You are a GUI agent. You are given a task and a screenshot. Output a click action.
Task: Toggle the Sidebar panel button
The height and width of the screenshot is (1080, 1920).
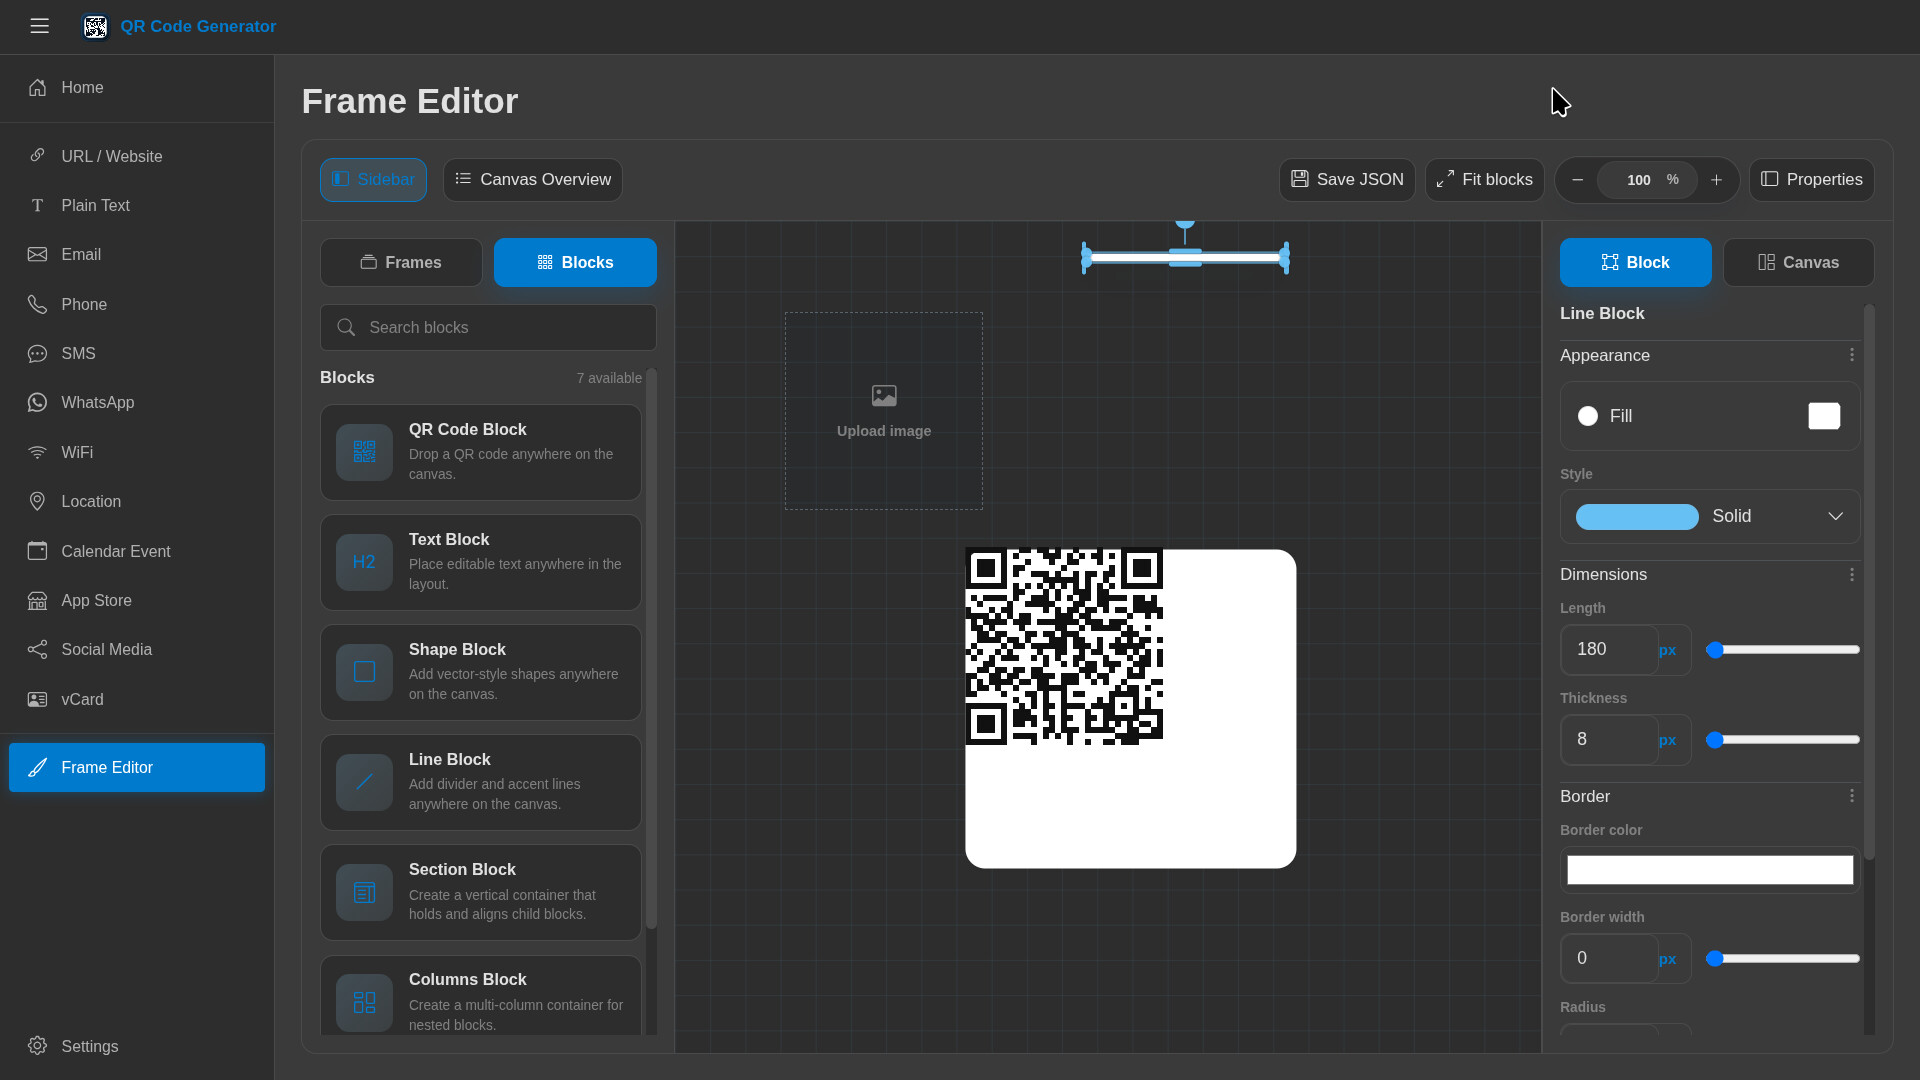coord(373,180)
